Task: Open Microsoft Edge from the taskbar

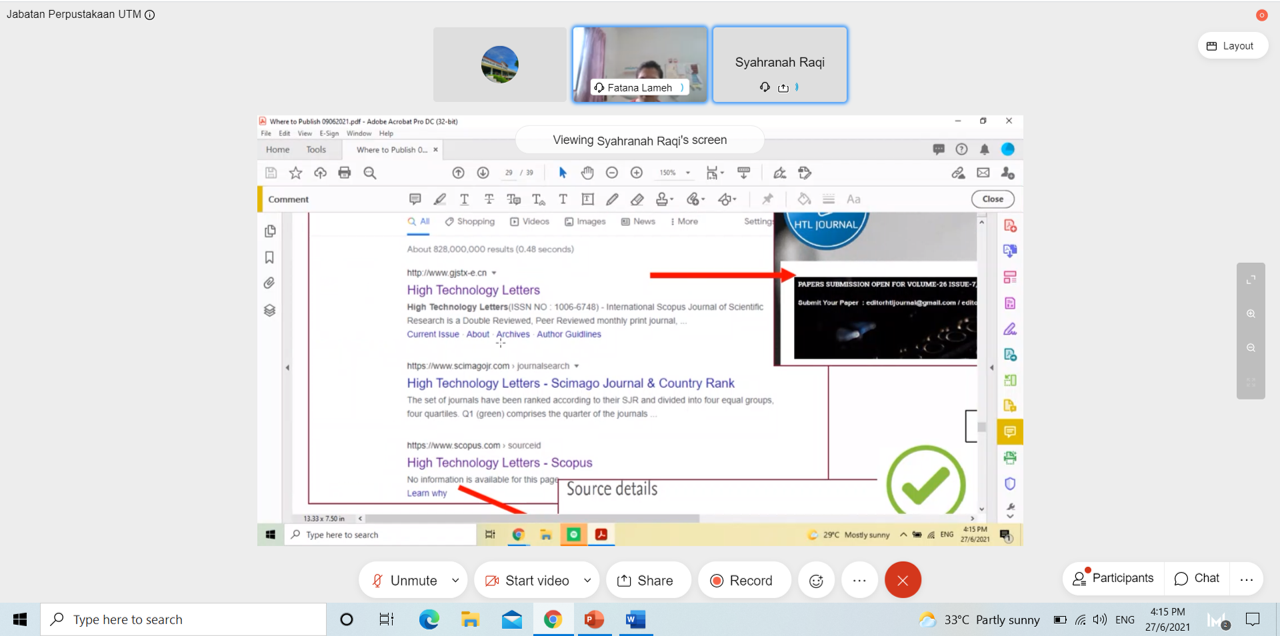Action: coord(429,620)
